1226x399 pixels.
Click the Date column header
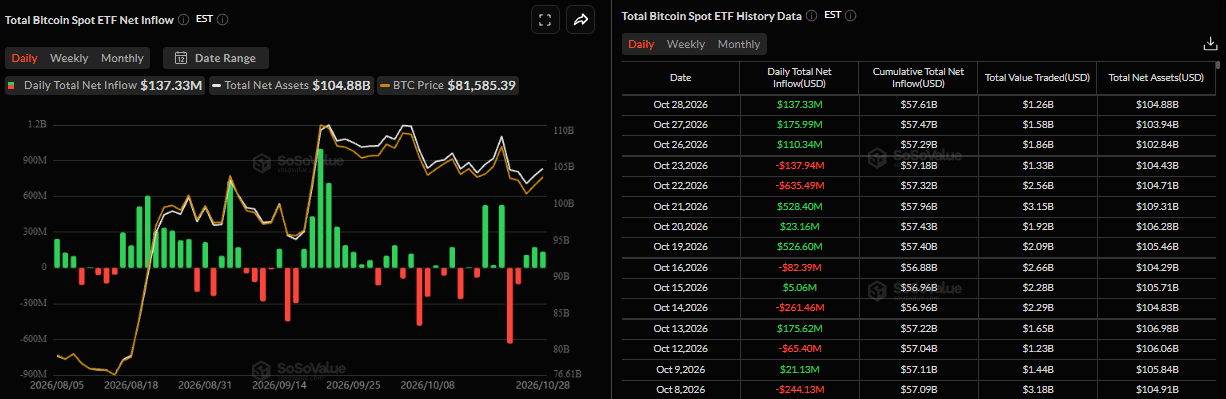coord(680,77)
